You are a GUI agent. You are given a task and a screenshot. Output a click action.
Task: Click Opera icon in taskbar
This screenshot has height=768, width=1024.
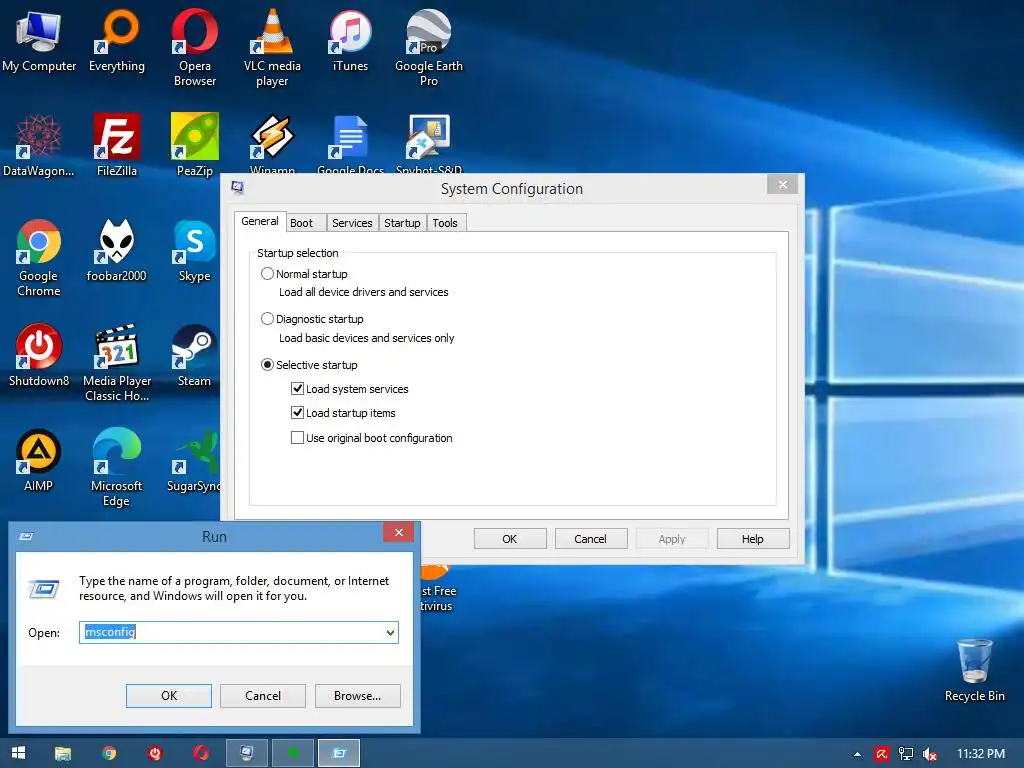tap(200, 753)
